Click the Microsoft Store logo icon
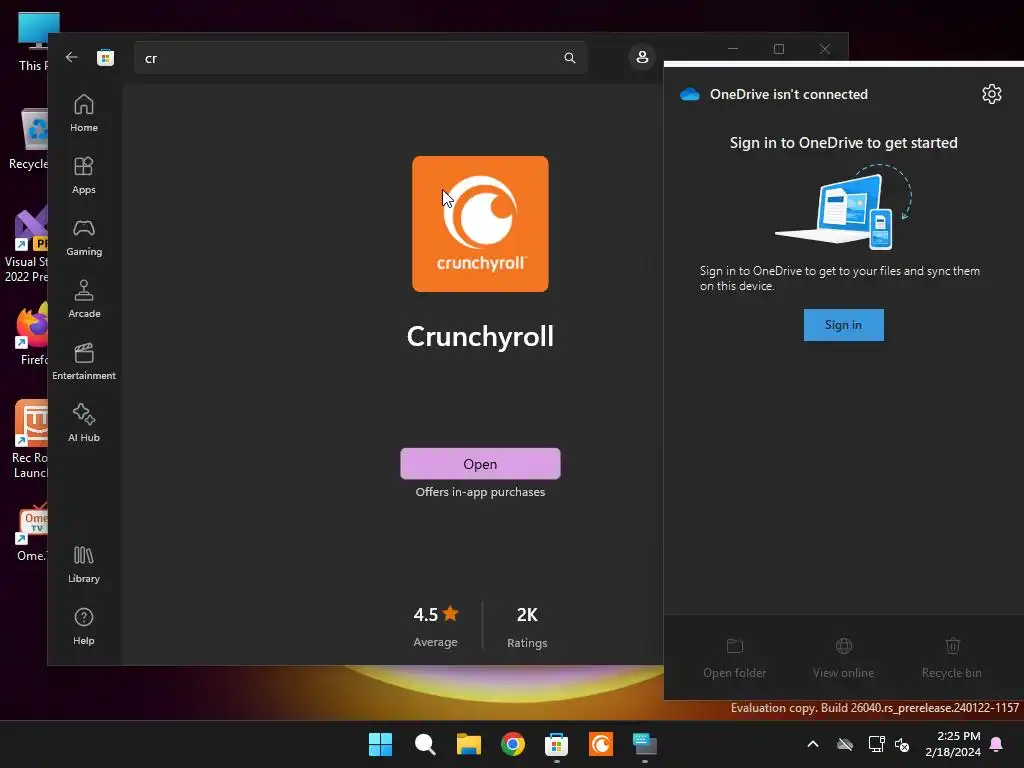 click(105, 57)
